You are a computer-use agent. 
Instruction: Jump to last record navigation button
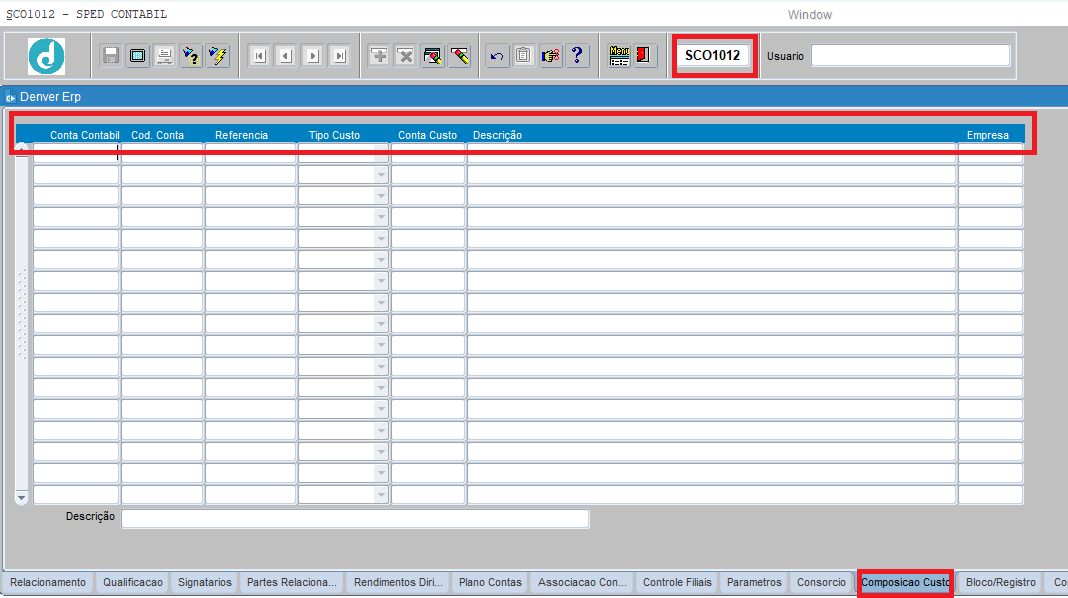[x=339, y=56]
